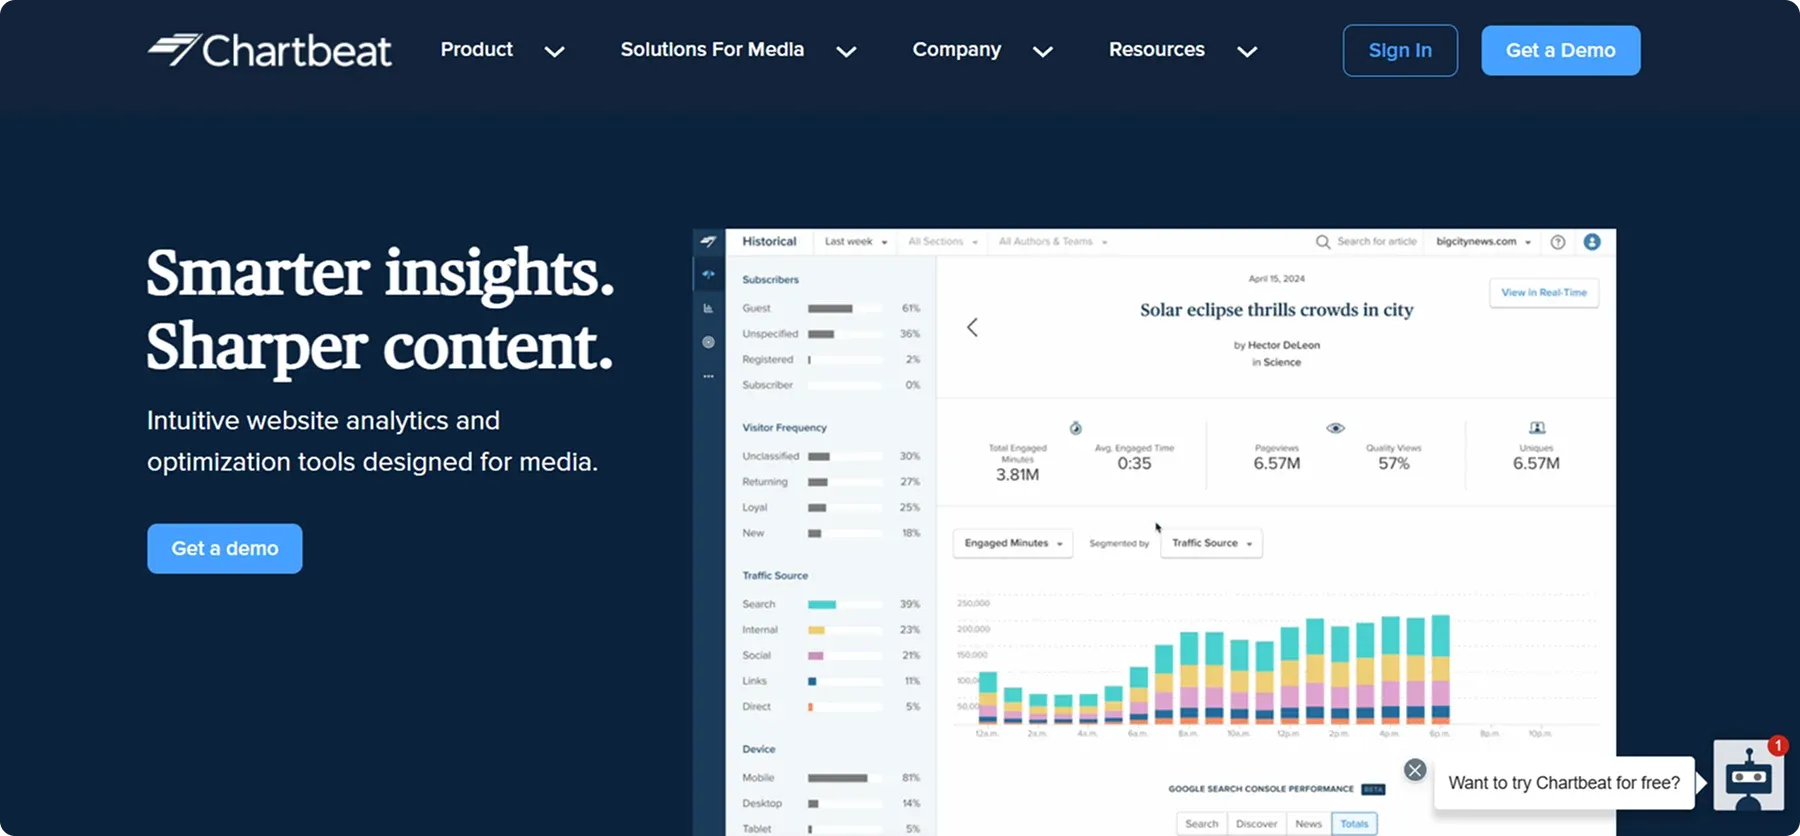Open the chatbot robot icon
Screen dimensions: 1800x836
coord(1748,774)
